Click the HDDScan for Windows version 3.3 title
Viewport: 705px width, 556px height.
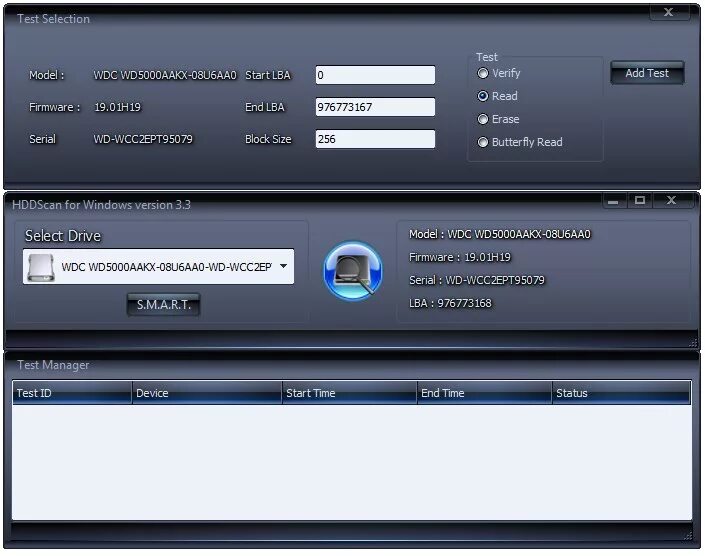[101, 205]
